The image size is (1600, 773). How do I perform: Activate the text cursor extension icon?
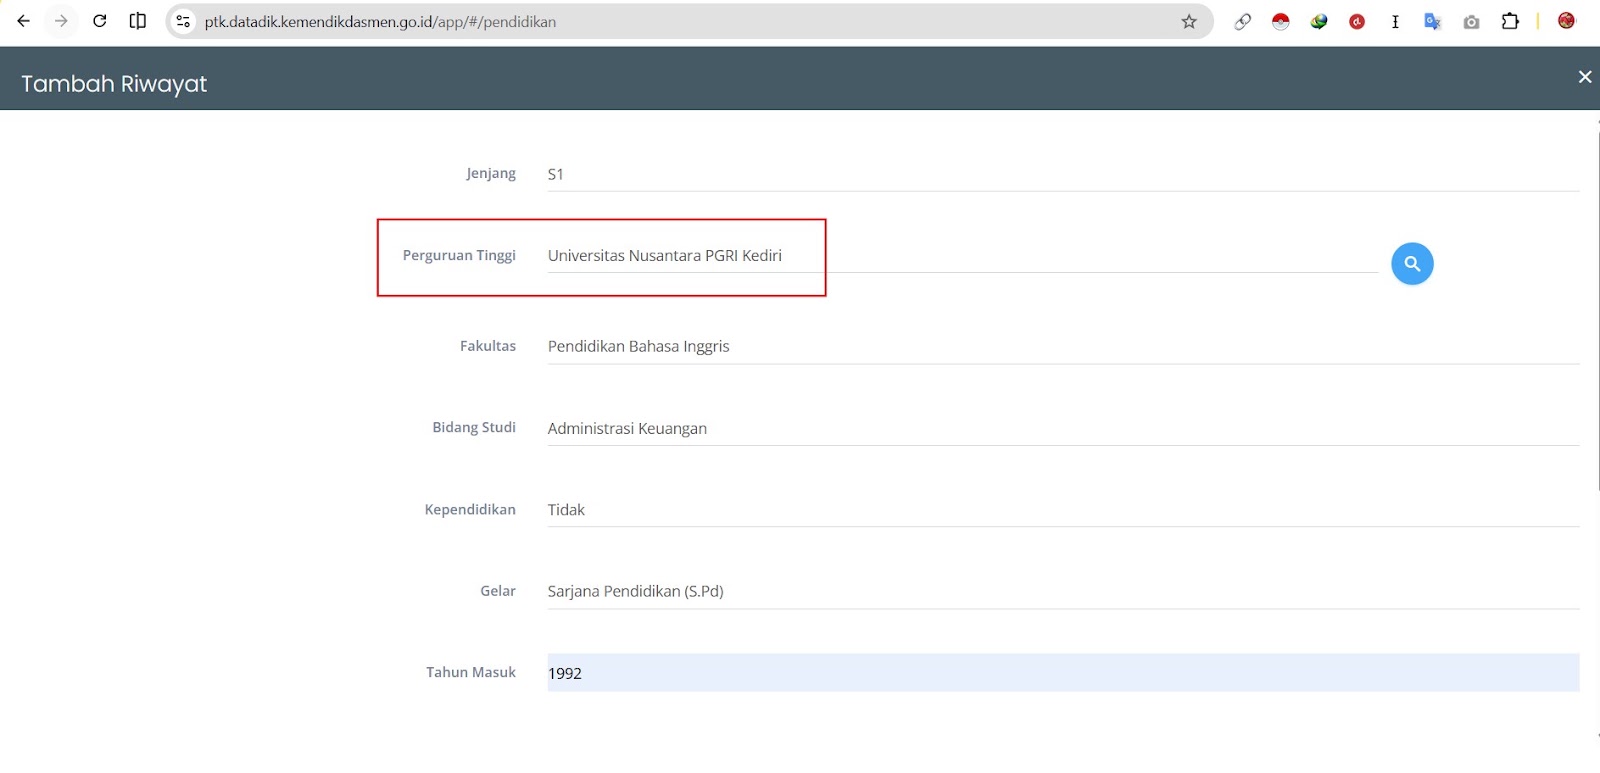[x=1395, y=21]
